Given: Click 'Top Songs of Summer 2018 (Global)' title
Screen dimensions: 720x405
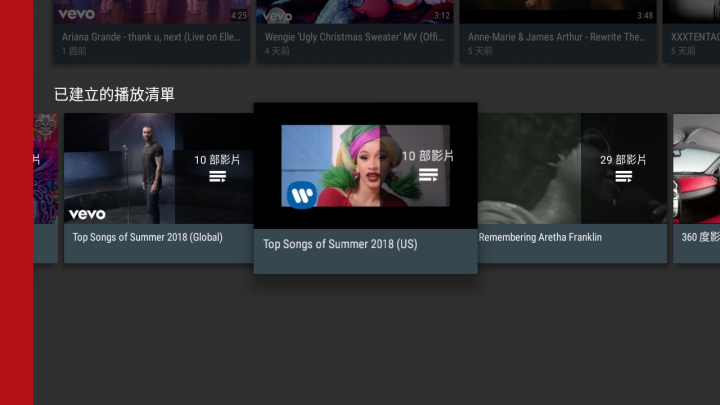Looking at the screenshot, I should click(147, 237).
